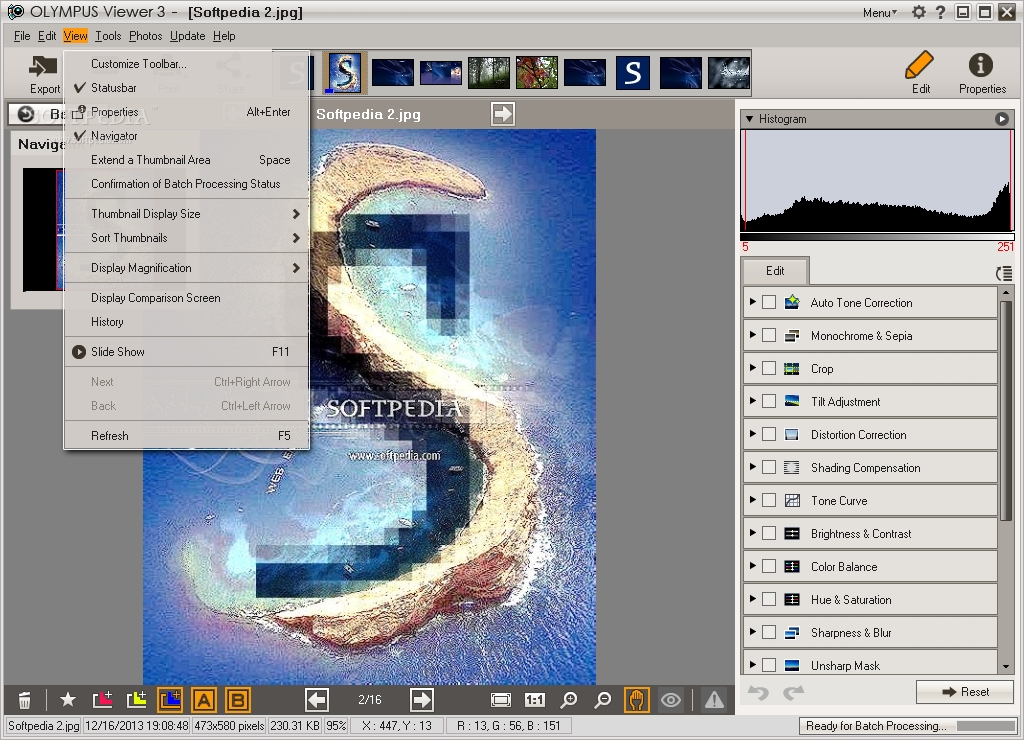Select the autumn leaves thumbnail

(x=537, y=72)
